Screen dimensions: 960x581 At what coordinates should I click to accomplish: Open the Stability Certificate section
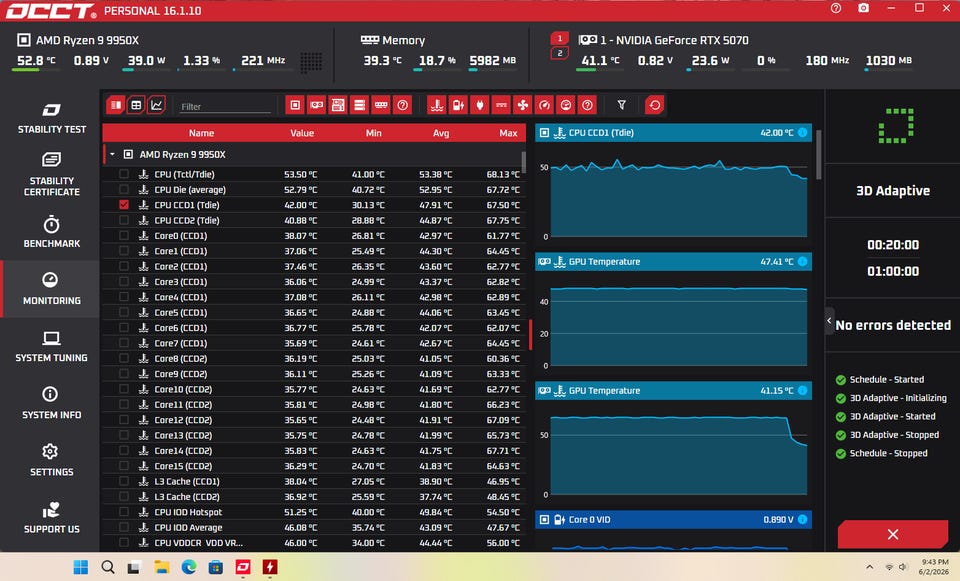pyautogui.click(x=51, y=174)
